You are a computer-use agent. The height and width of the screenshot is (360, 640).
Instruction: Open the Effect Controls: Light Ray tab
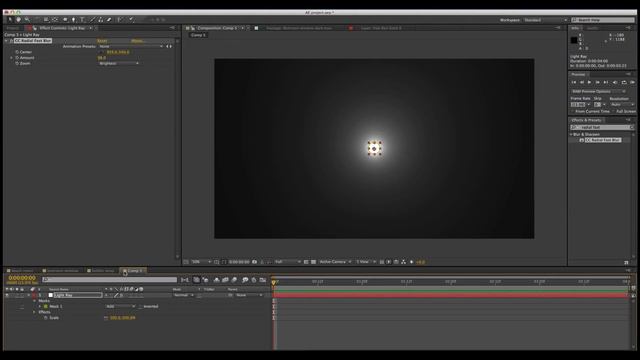61,28
